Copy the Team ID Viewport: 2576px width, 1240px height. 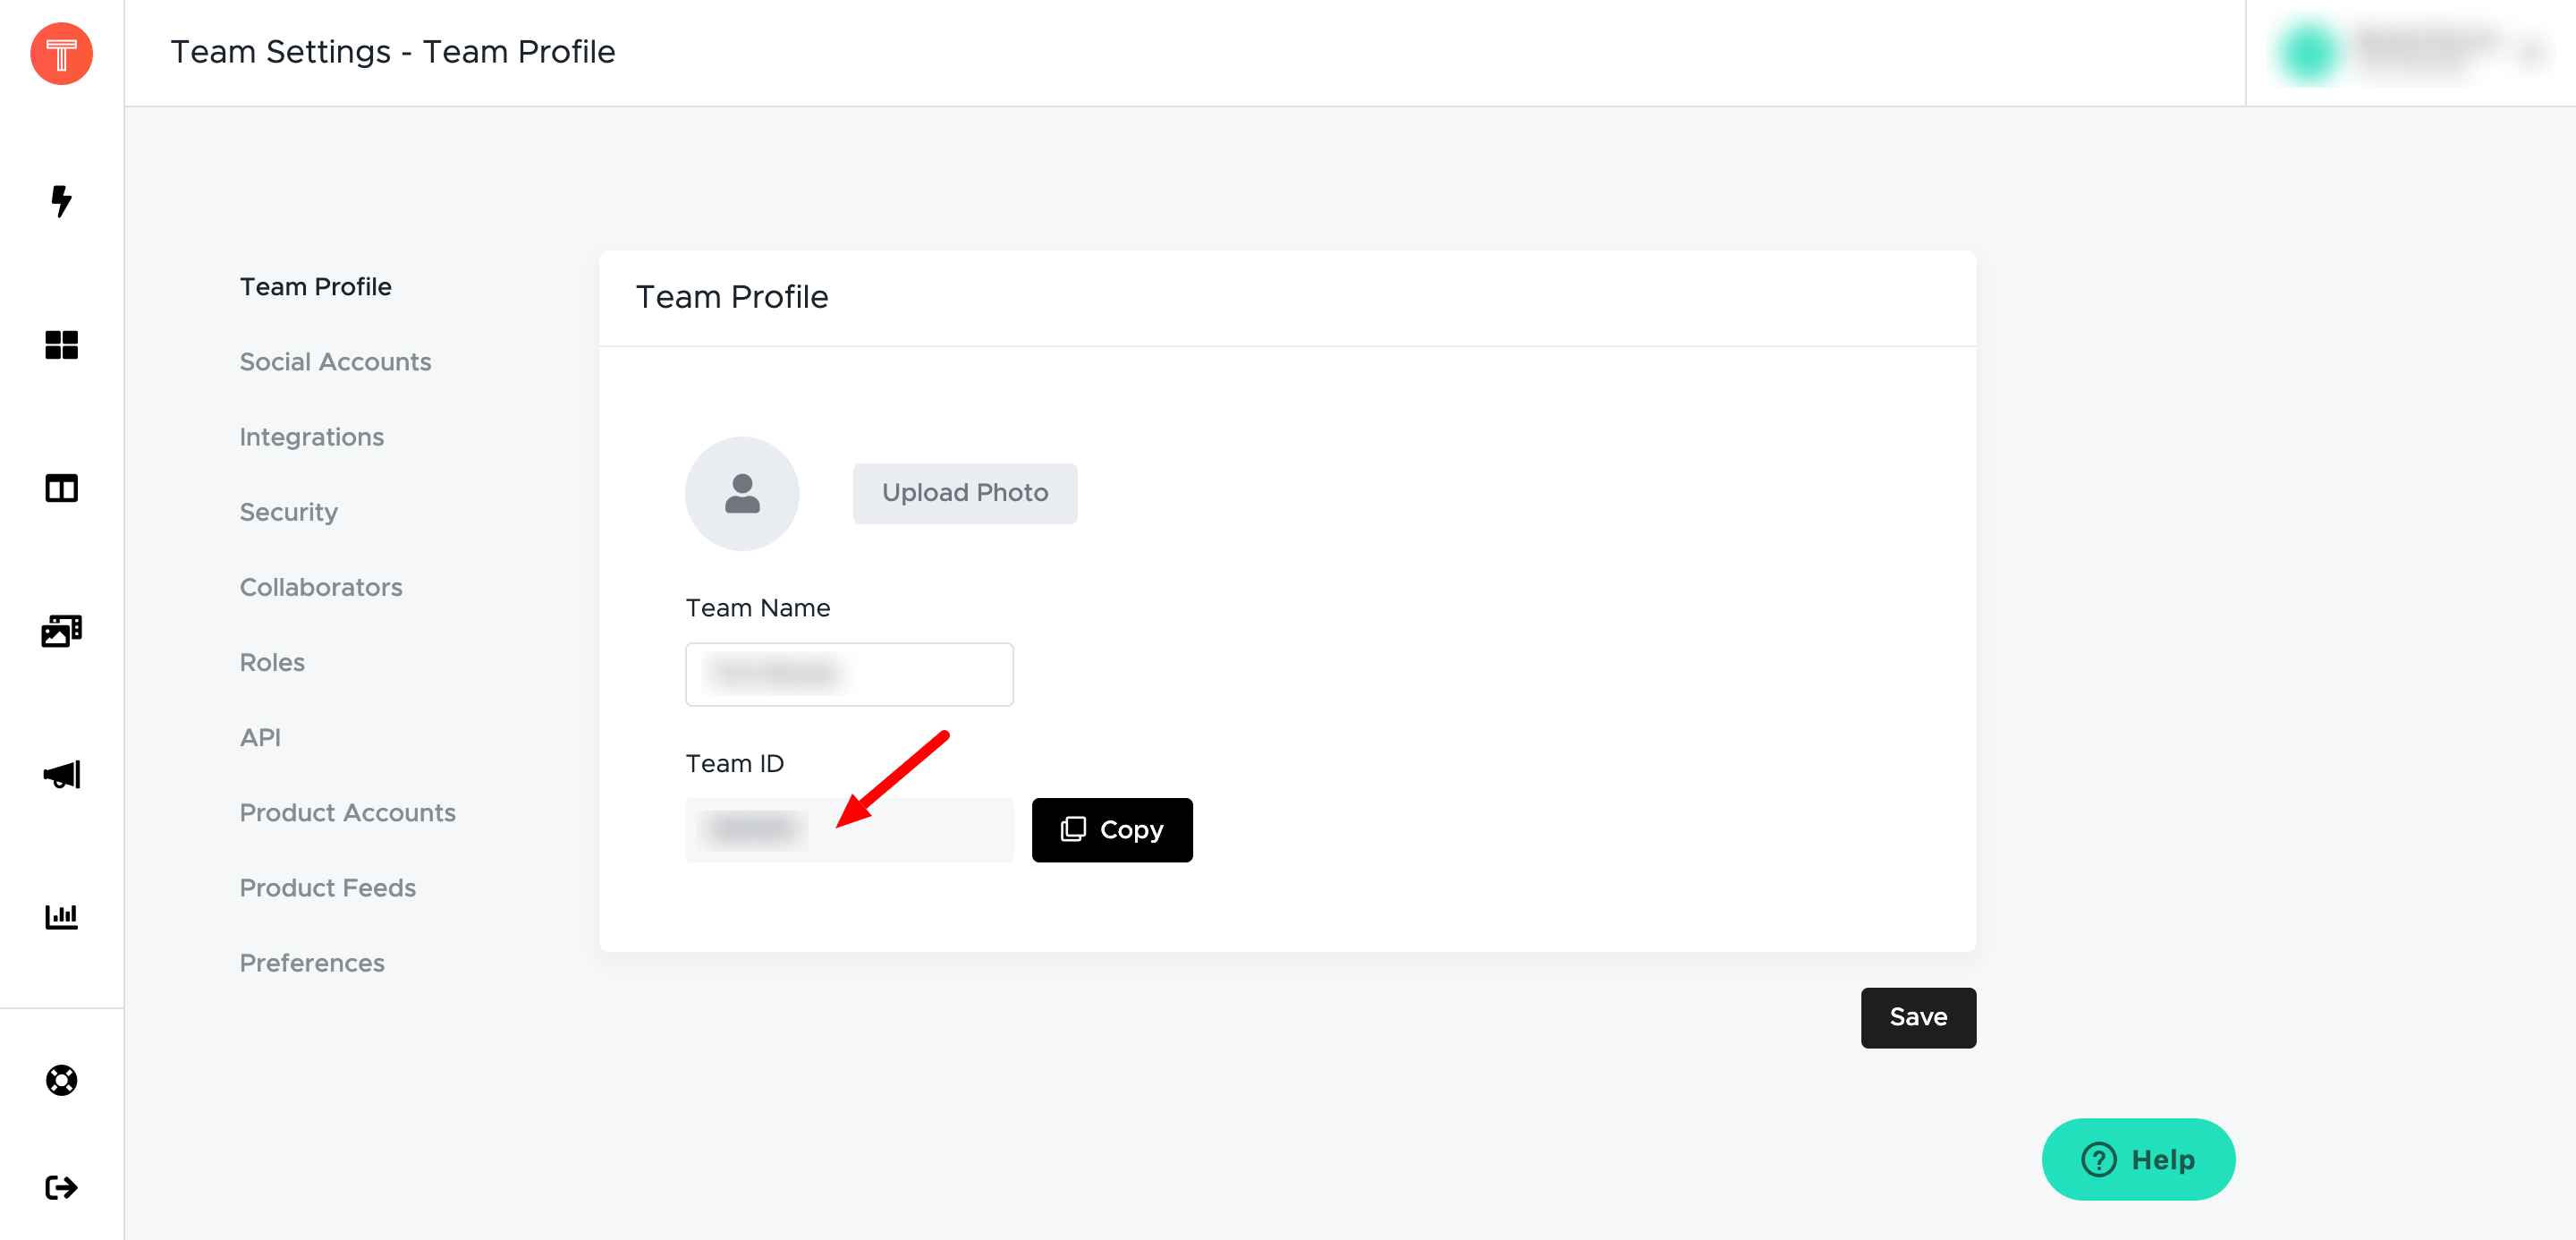pyautogui.click(x=1112, y=830)
